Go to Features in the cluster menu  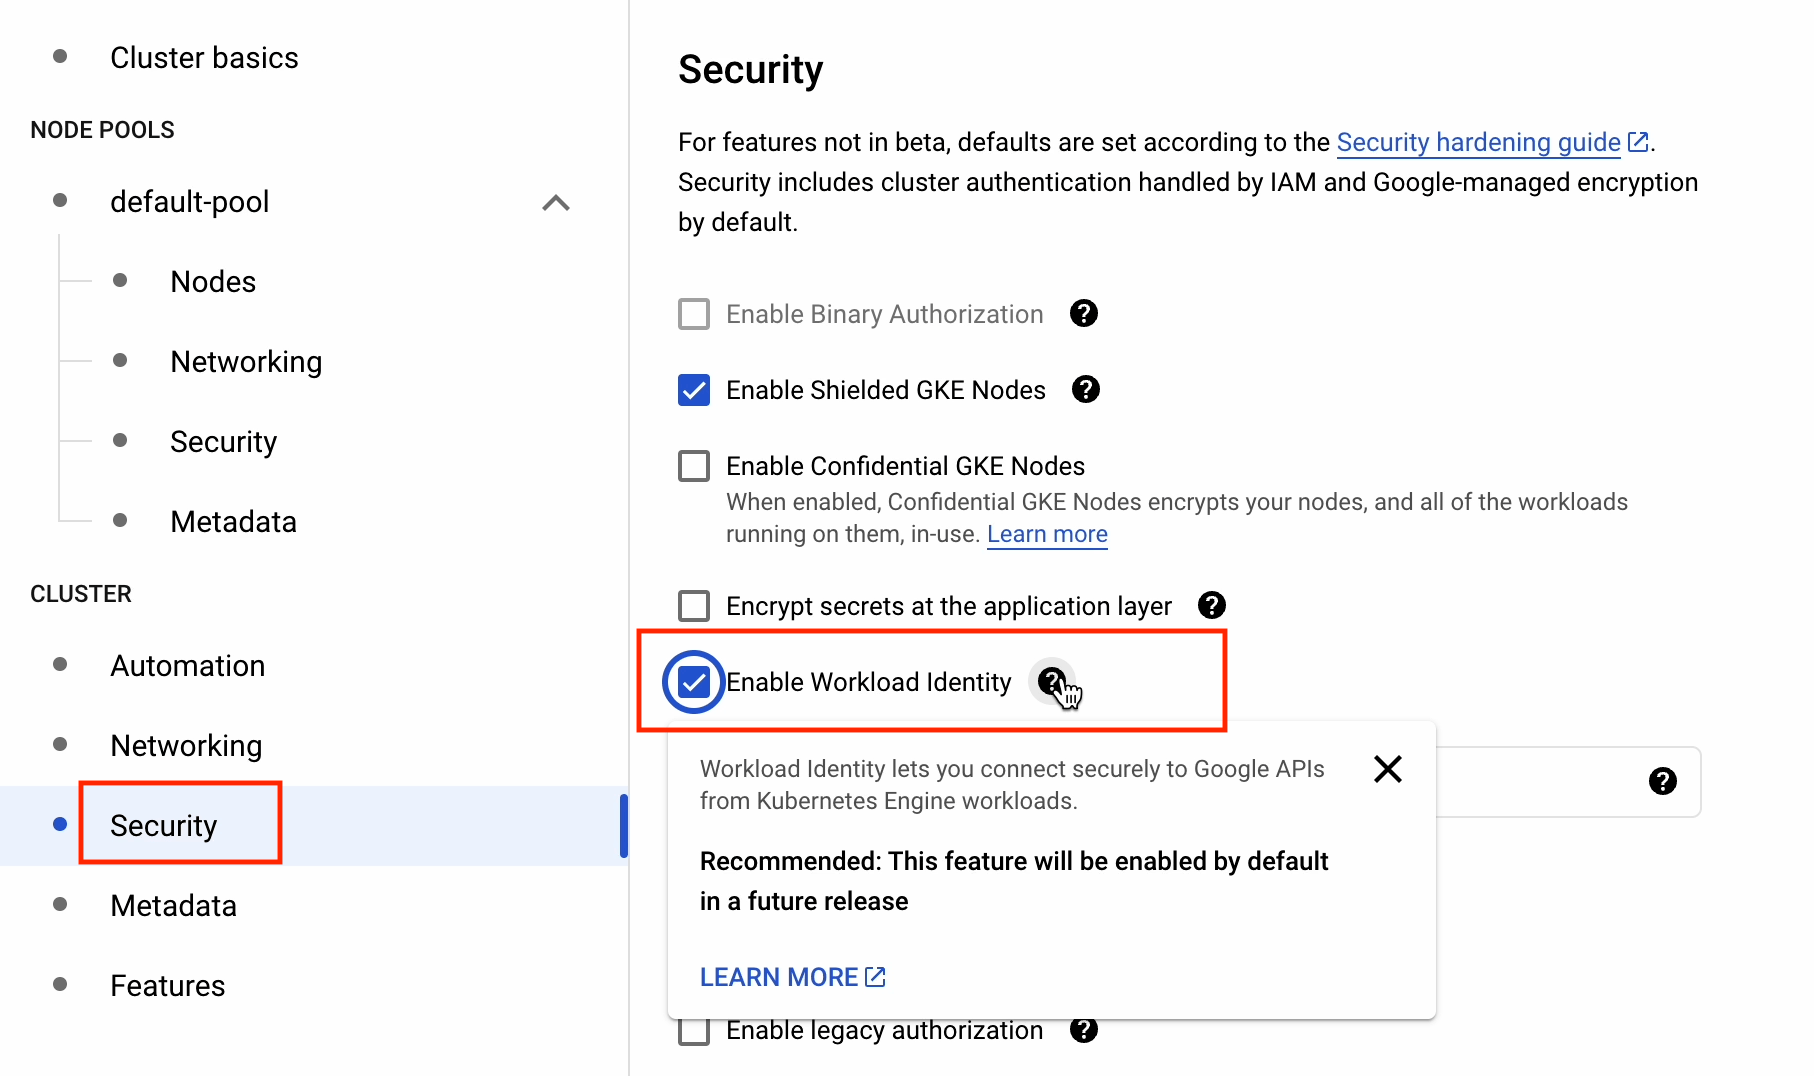(x=167, y=986)
